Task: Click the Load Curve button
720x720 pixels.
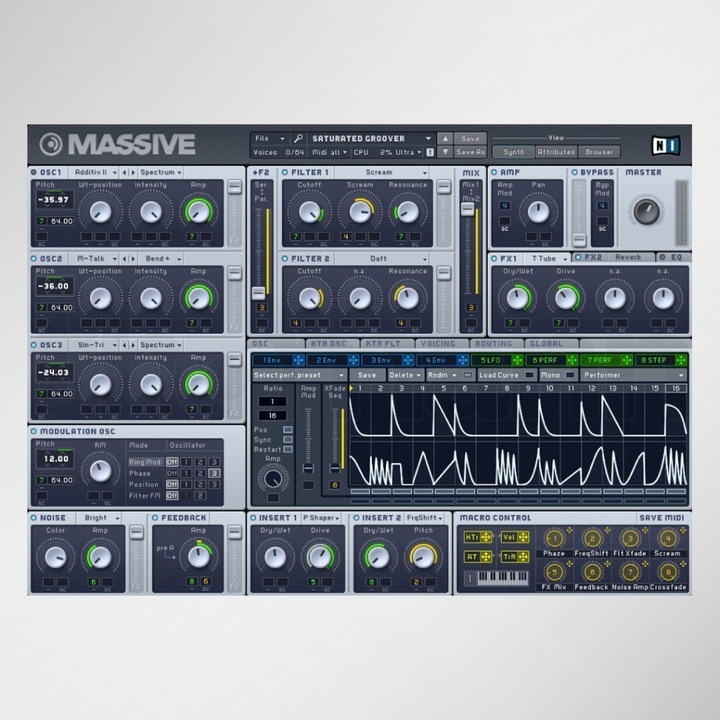Action: 507,375
